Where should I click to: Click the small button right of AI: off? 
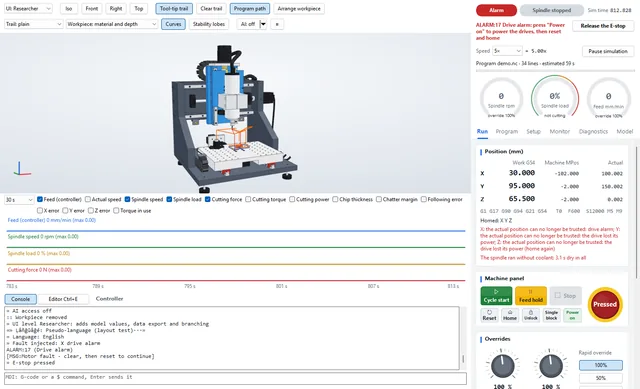pos(277,24)
